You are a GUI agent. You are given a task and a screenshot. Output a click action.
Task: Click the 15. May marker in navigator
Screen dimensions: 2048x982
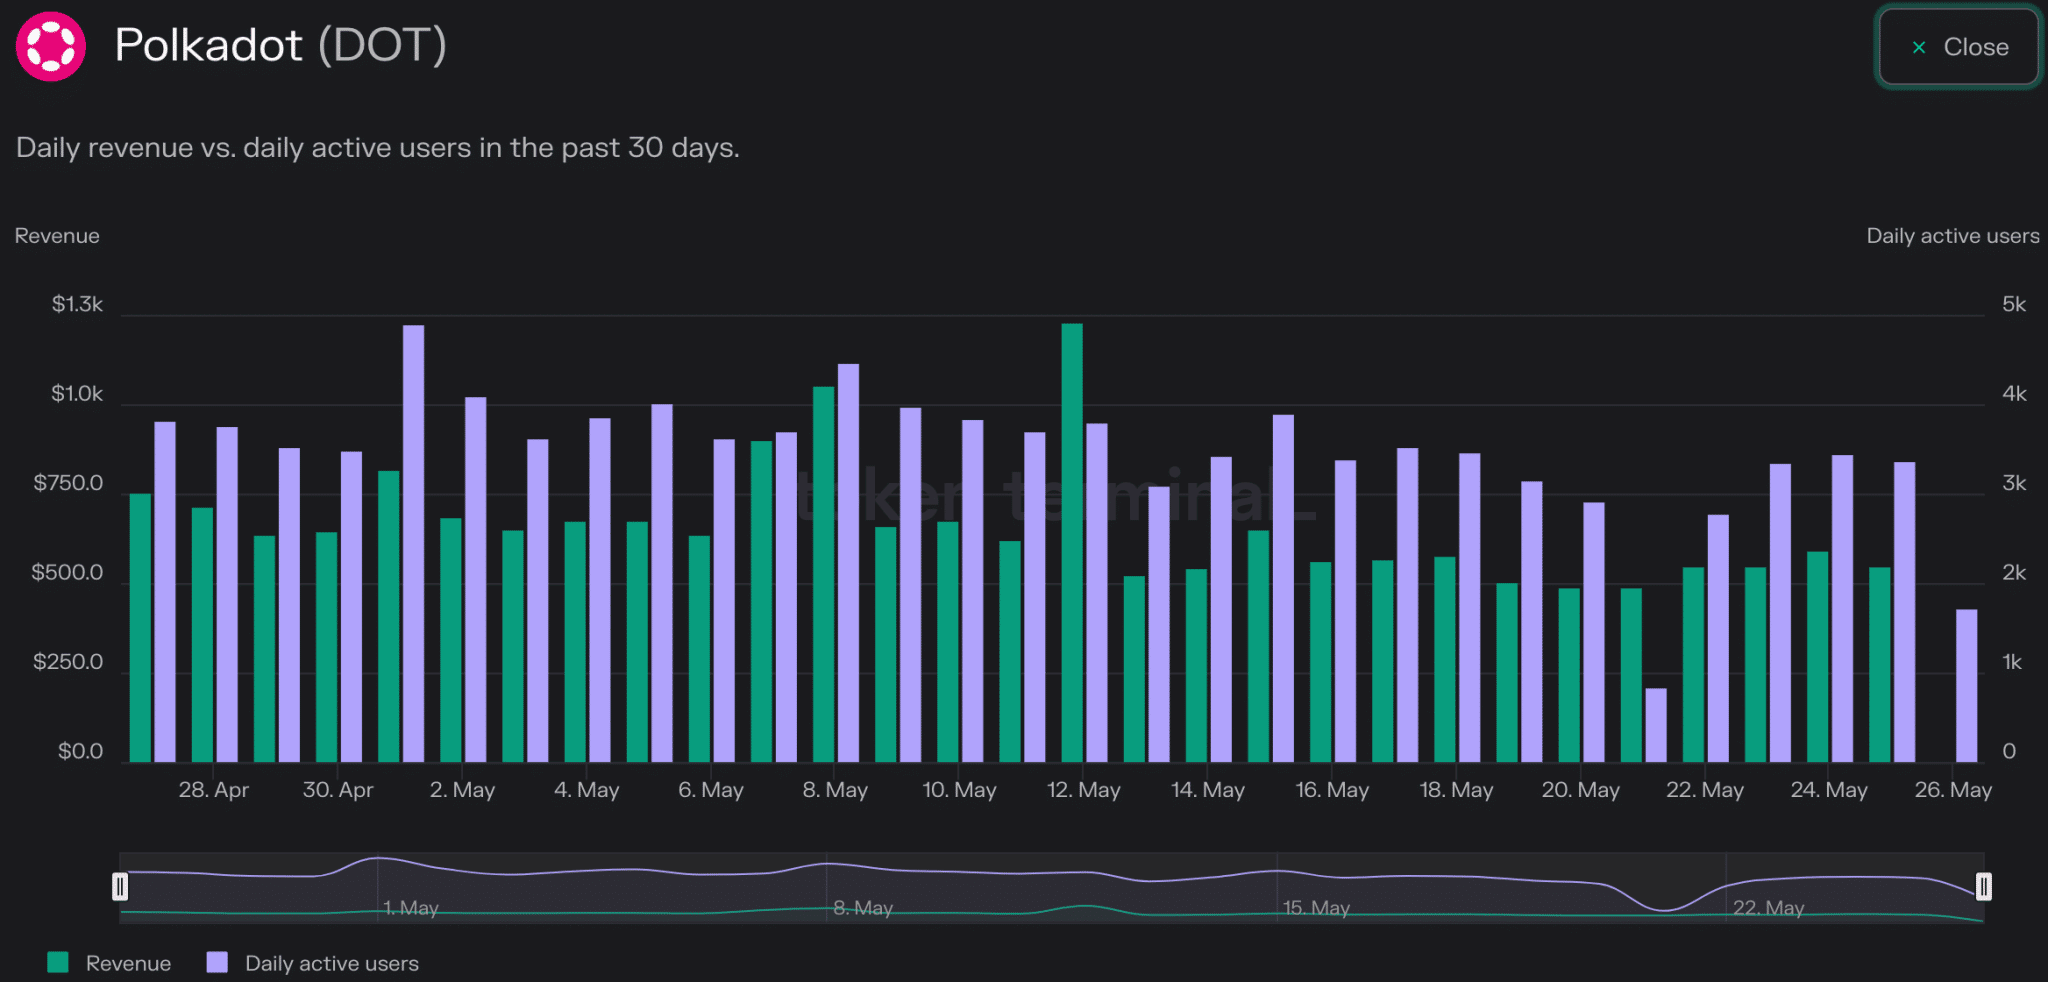1316,908
